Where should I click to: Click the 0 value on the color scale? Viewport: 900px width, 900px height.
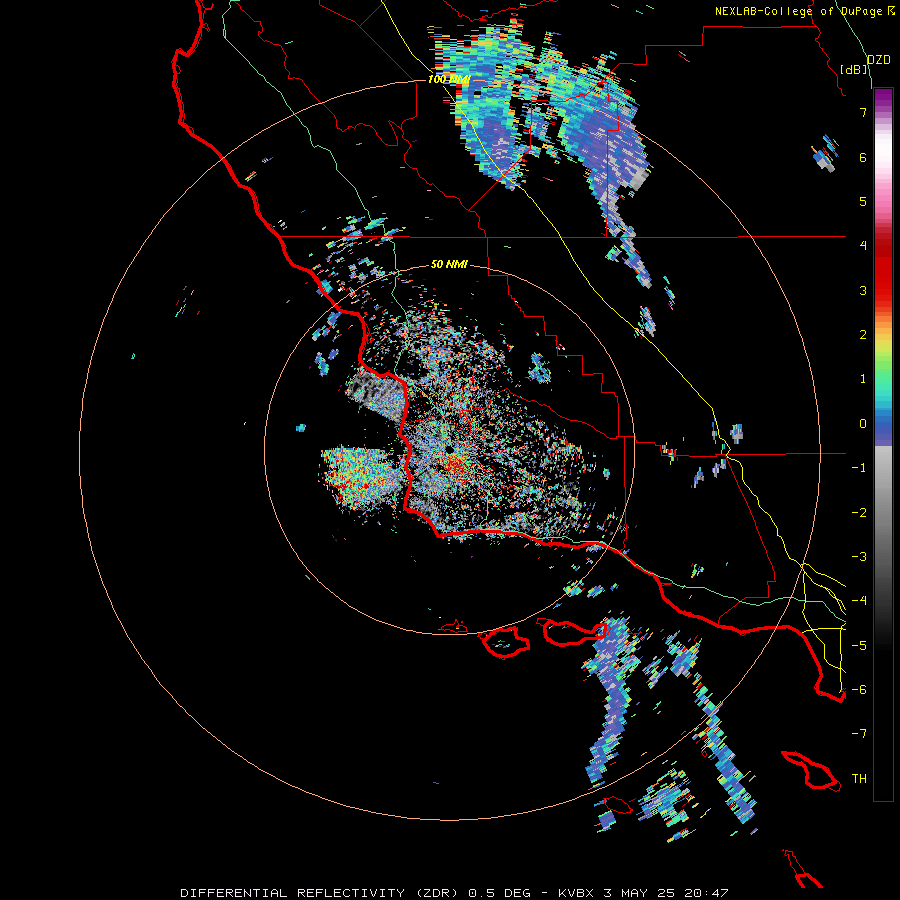click(863, 424)
